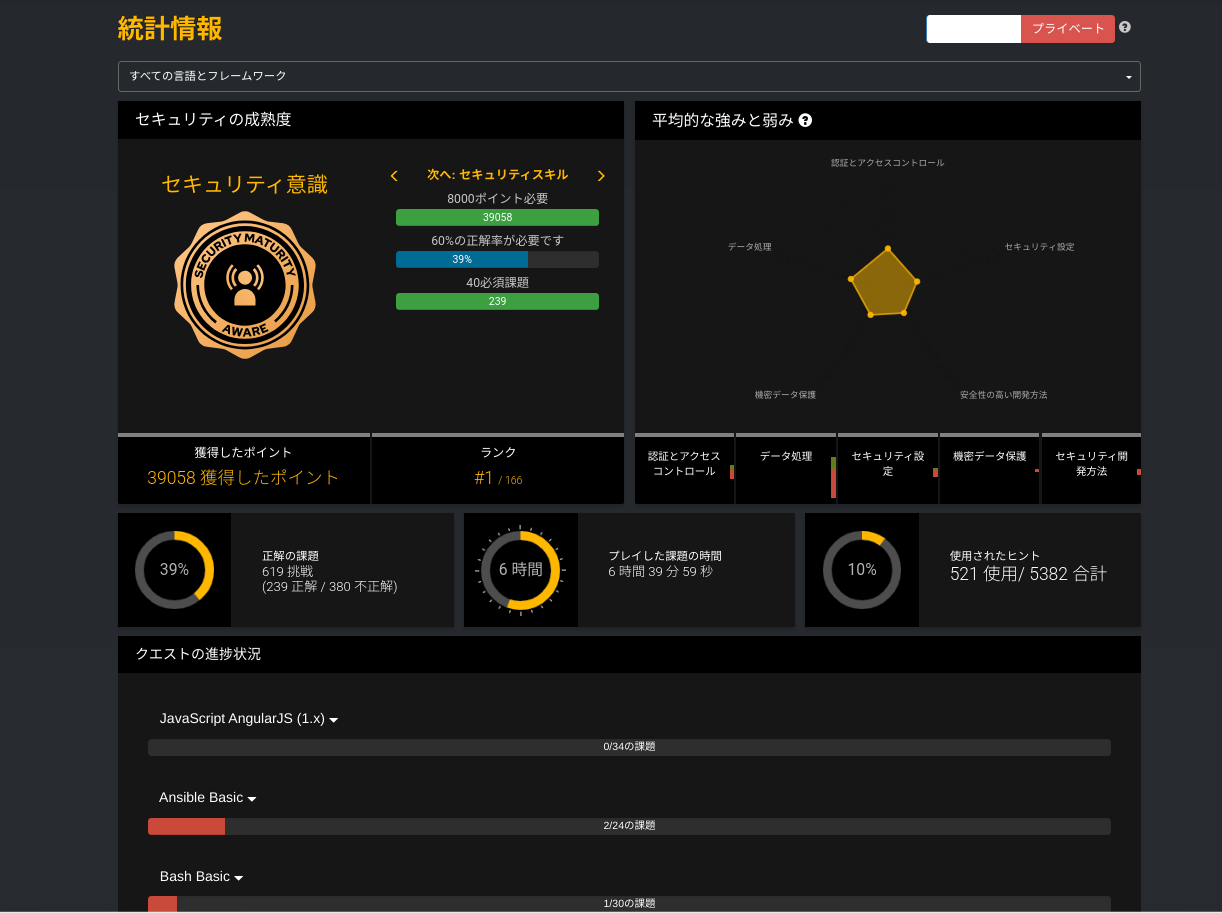
Task: Select 認証とアクセスコントロール category tile
Action: click(685, 469)
